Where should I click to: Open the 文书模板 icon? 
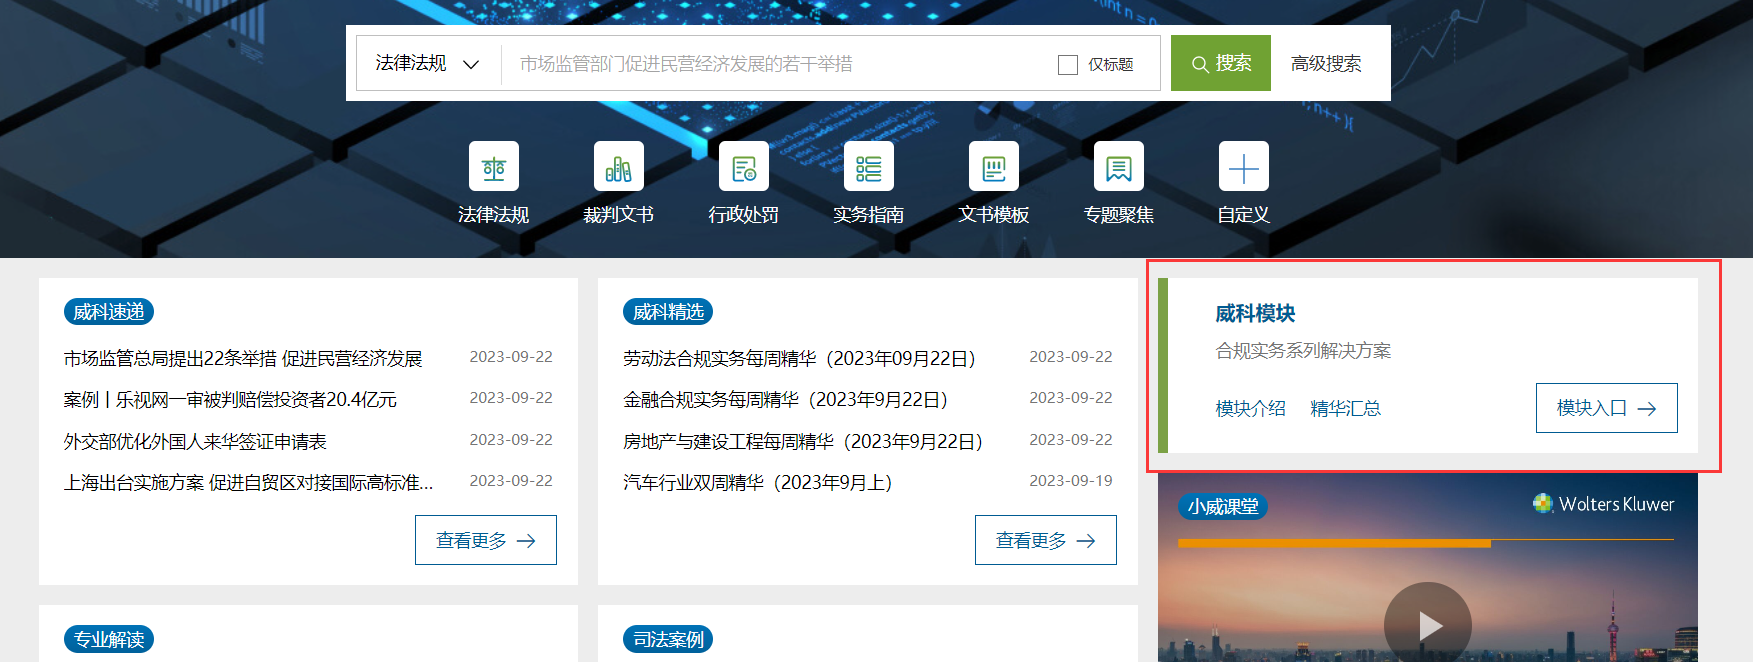coord(993,166)
